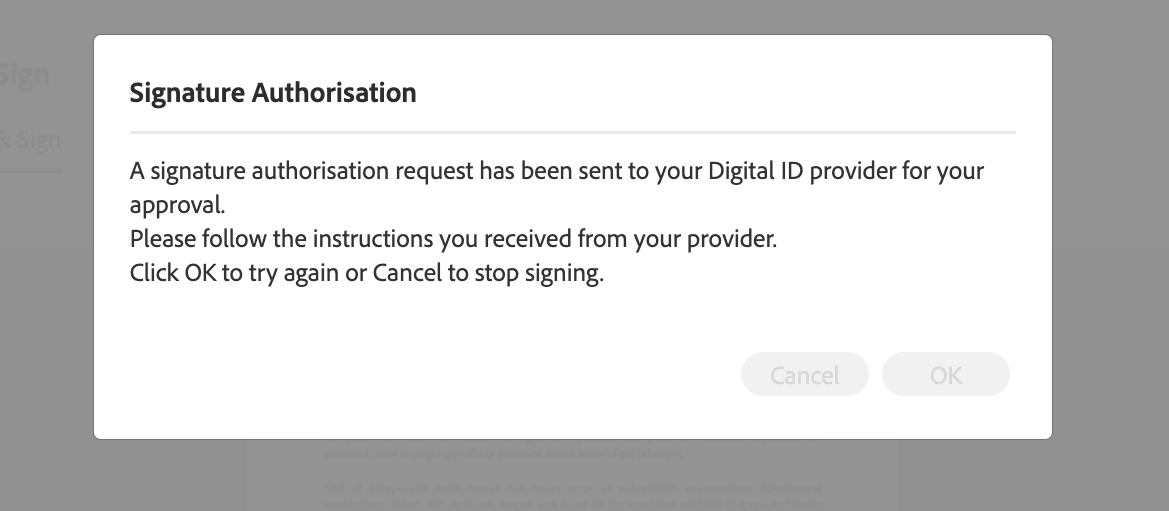The width and height of the screenshot is (1169, 511).
Task: Click dimmed document page margin below dialog
Action: pyautogui.click(x=285, y=475)
